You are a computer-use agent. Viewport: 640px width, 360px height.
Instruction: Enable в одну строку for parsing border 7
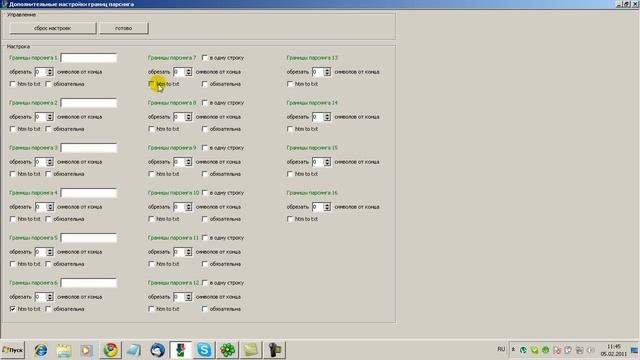click(205, 58)
